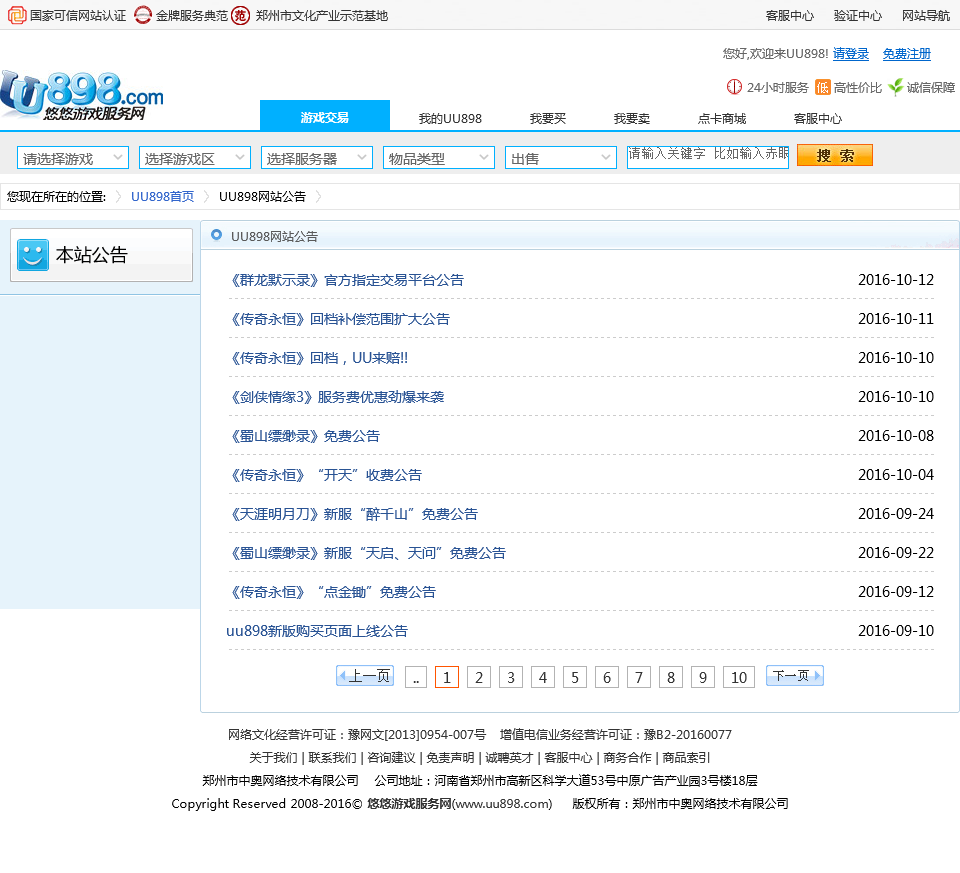Viewport: 960px width, 873px height.
Task: Open 《群龙默示录》官方指定交易平台公告
Action: [x=345, y=280]
